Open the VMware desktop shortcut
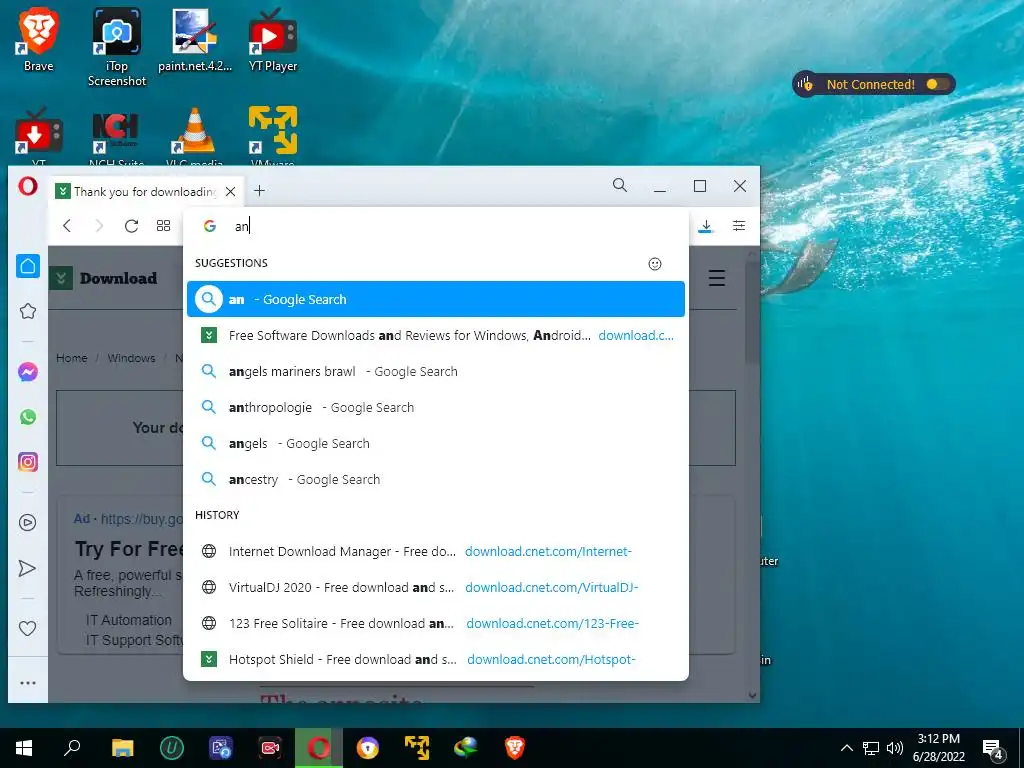The width and height of the screenshot is (1024, 768). [273, 136]
